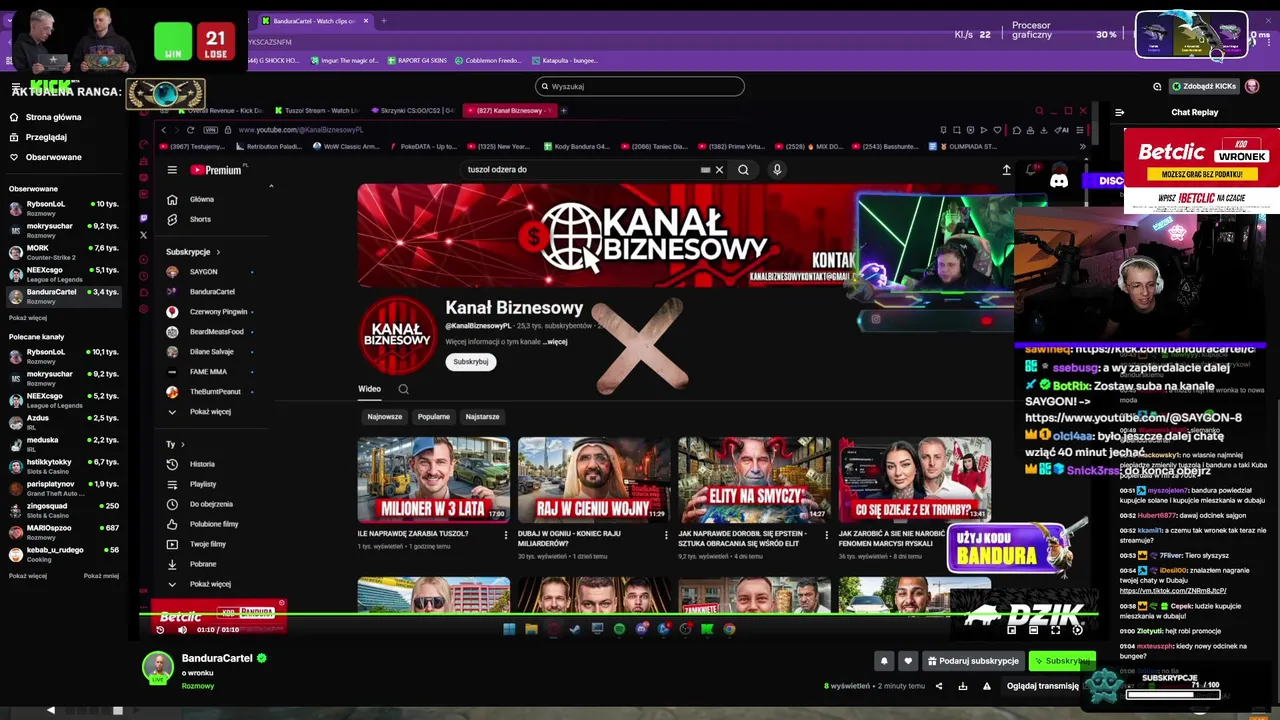Mute the clip with the speaker icon

182,630
